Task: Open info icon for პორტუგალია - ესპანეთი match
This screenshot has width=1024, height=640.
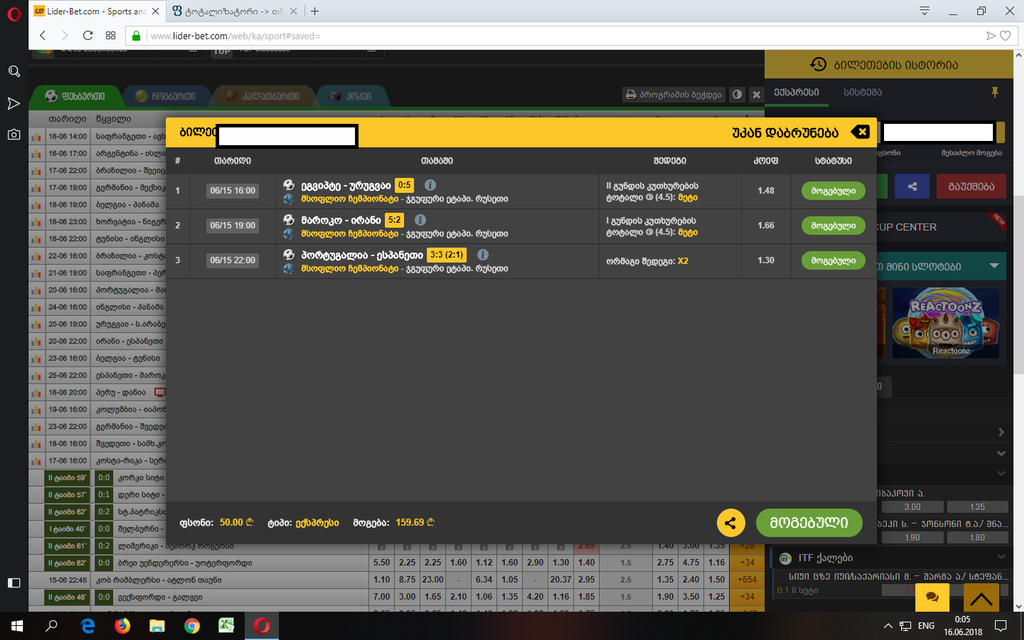Action: click(483, 255)
